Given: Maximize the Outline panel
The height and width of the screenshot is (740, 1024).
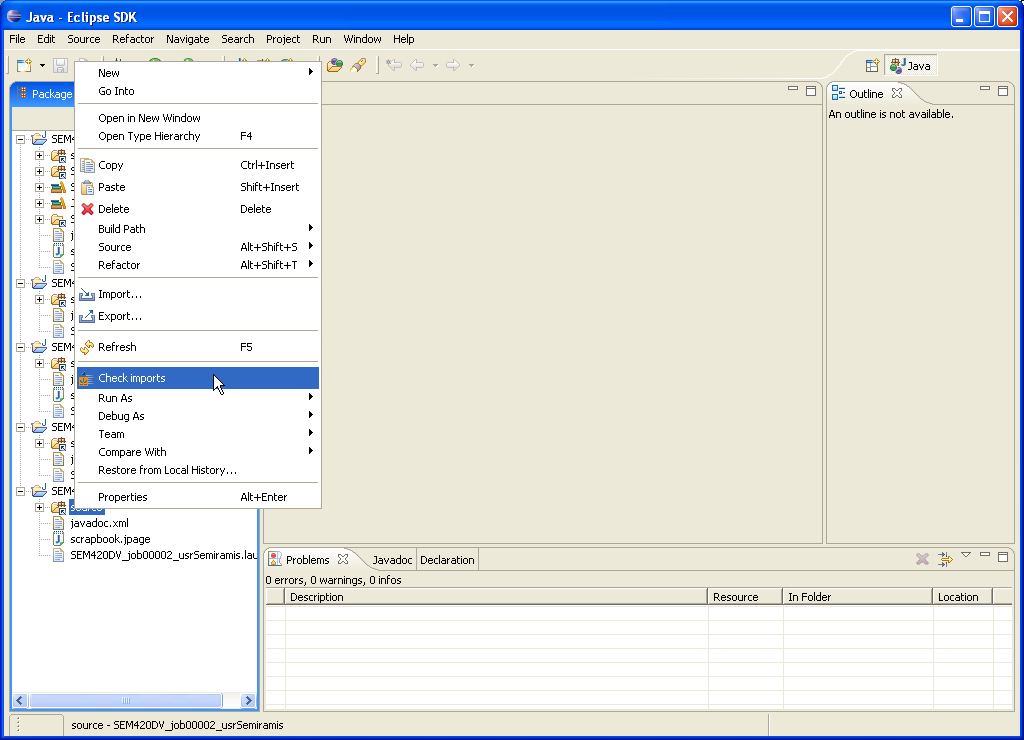Looking at the screenshot, I should (1002, 91).
